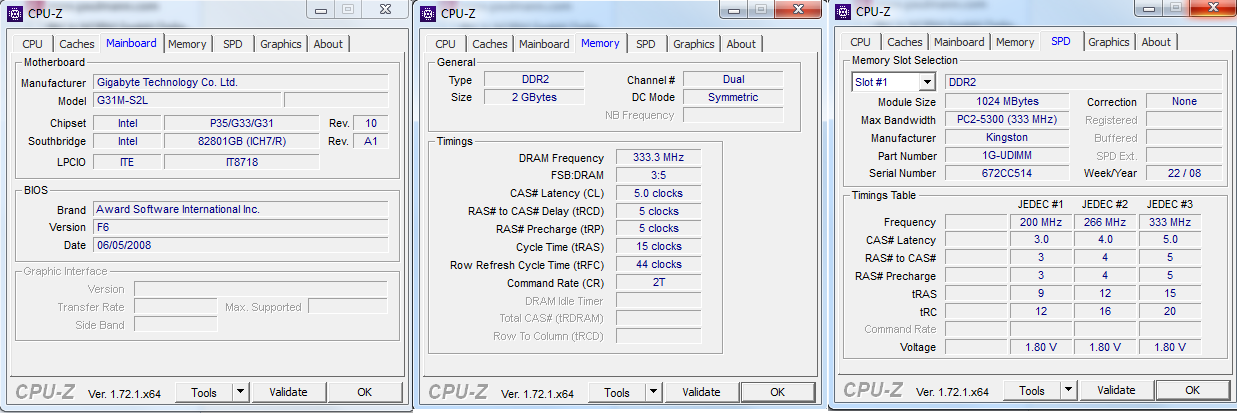Open the SPD tab in the Memory window
This screenshot has height=413, width=1237.
646,44
